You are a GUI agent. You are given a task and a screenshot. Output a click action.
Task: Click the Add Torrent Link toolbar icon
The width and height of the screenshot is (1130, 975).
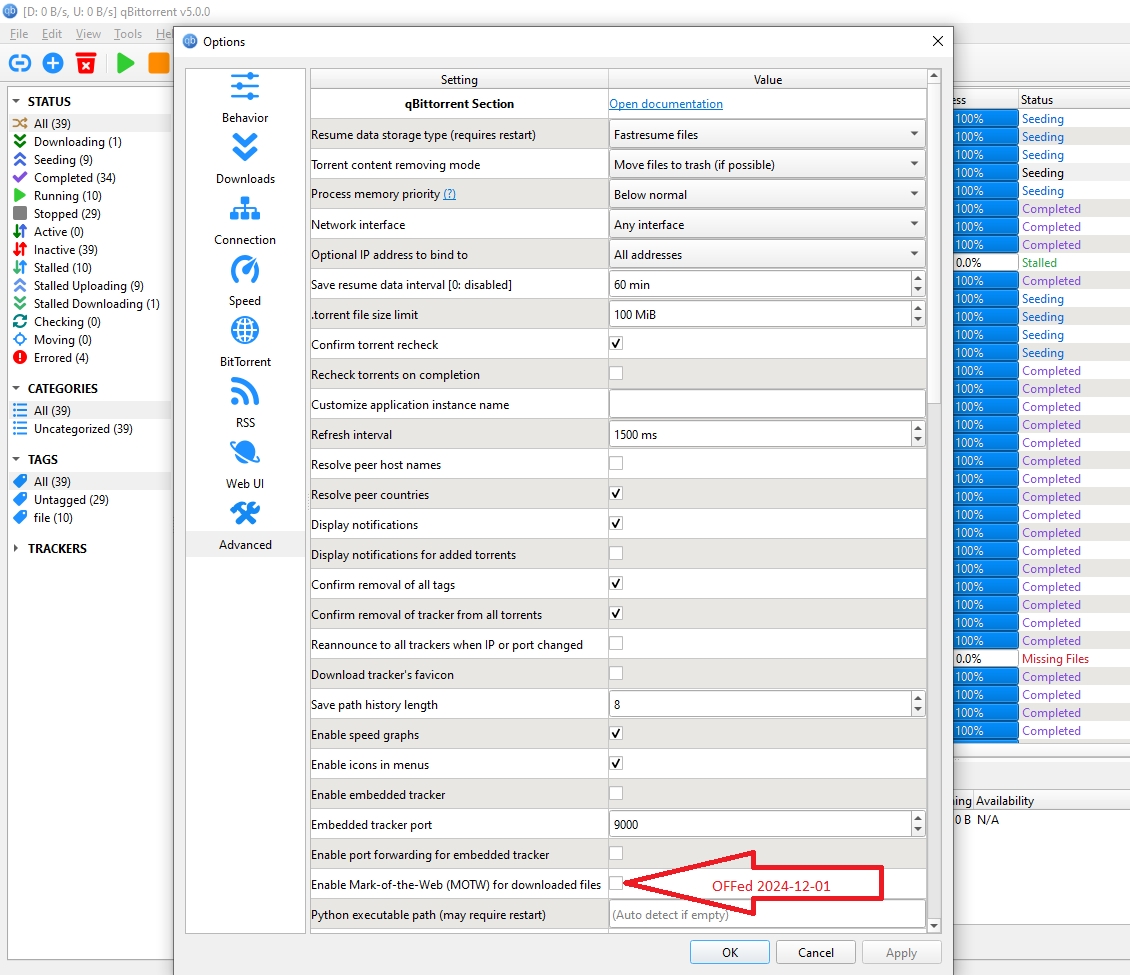point(20,63)
